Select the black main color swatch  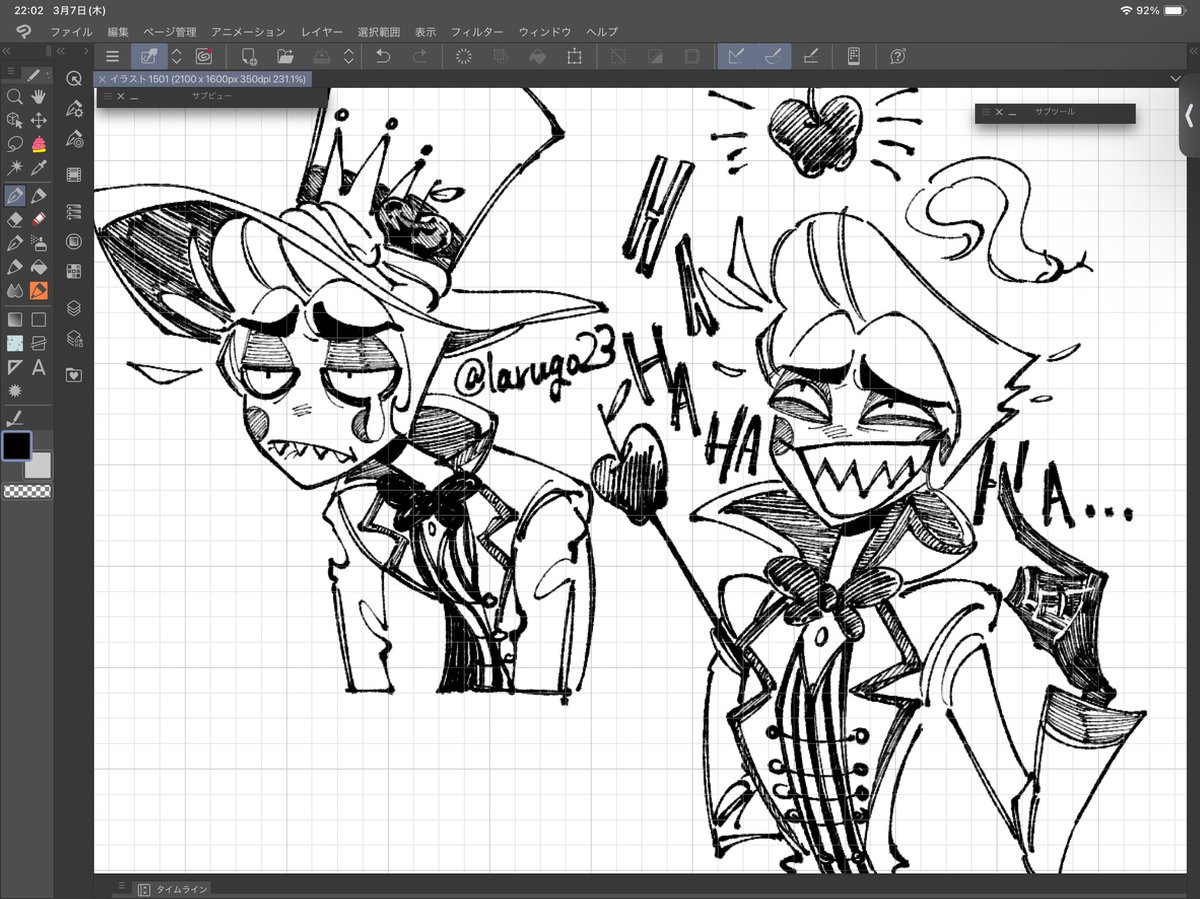[16, 446]
